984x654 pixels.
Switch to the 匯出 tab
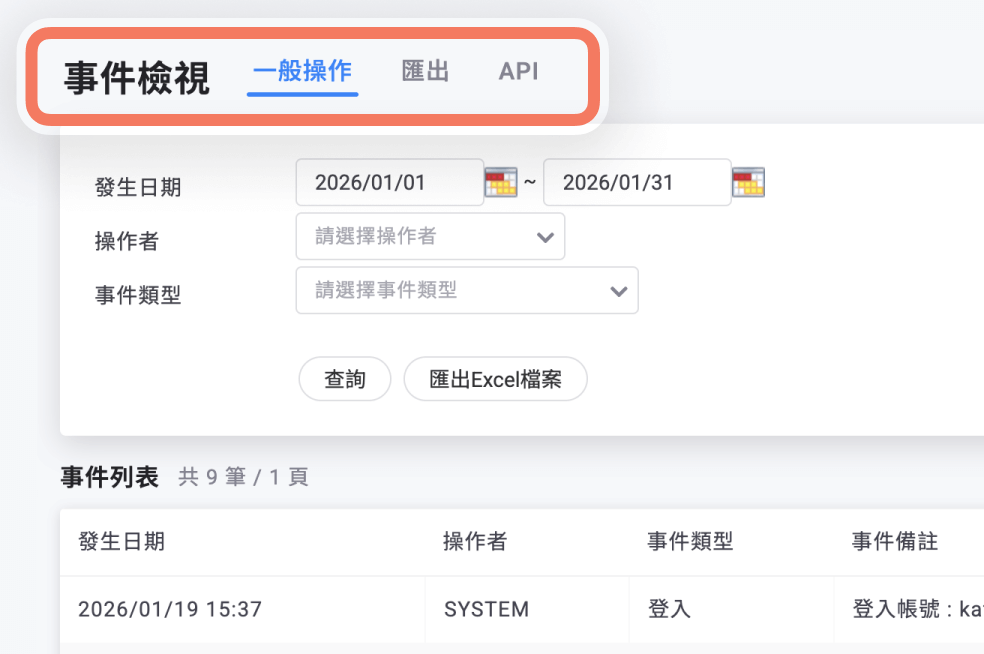pos(424,71)
